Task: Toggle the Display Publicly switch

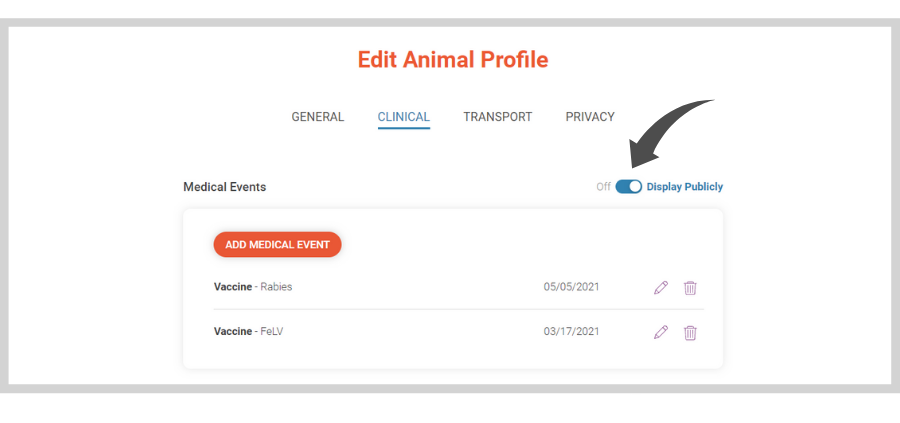Action: pos(629,187)
